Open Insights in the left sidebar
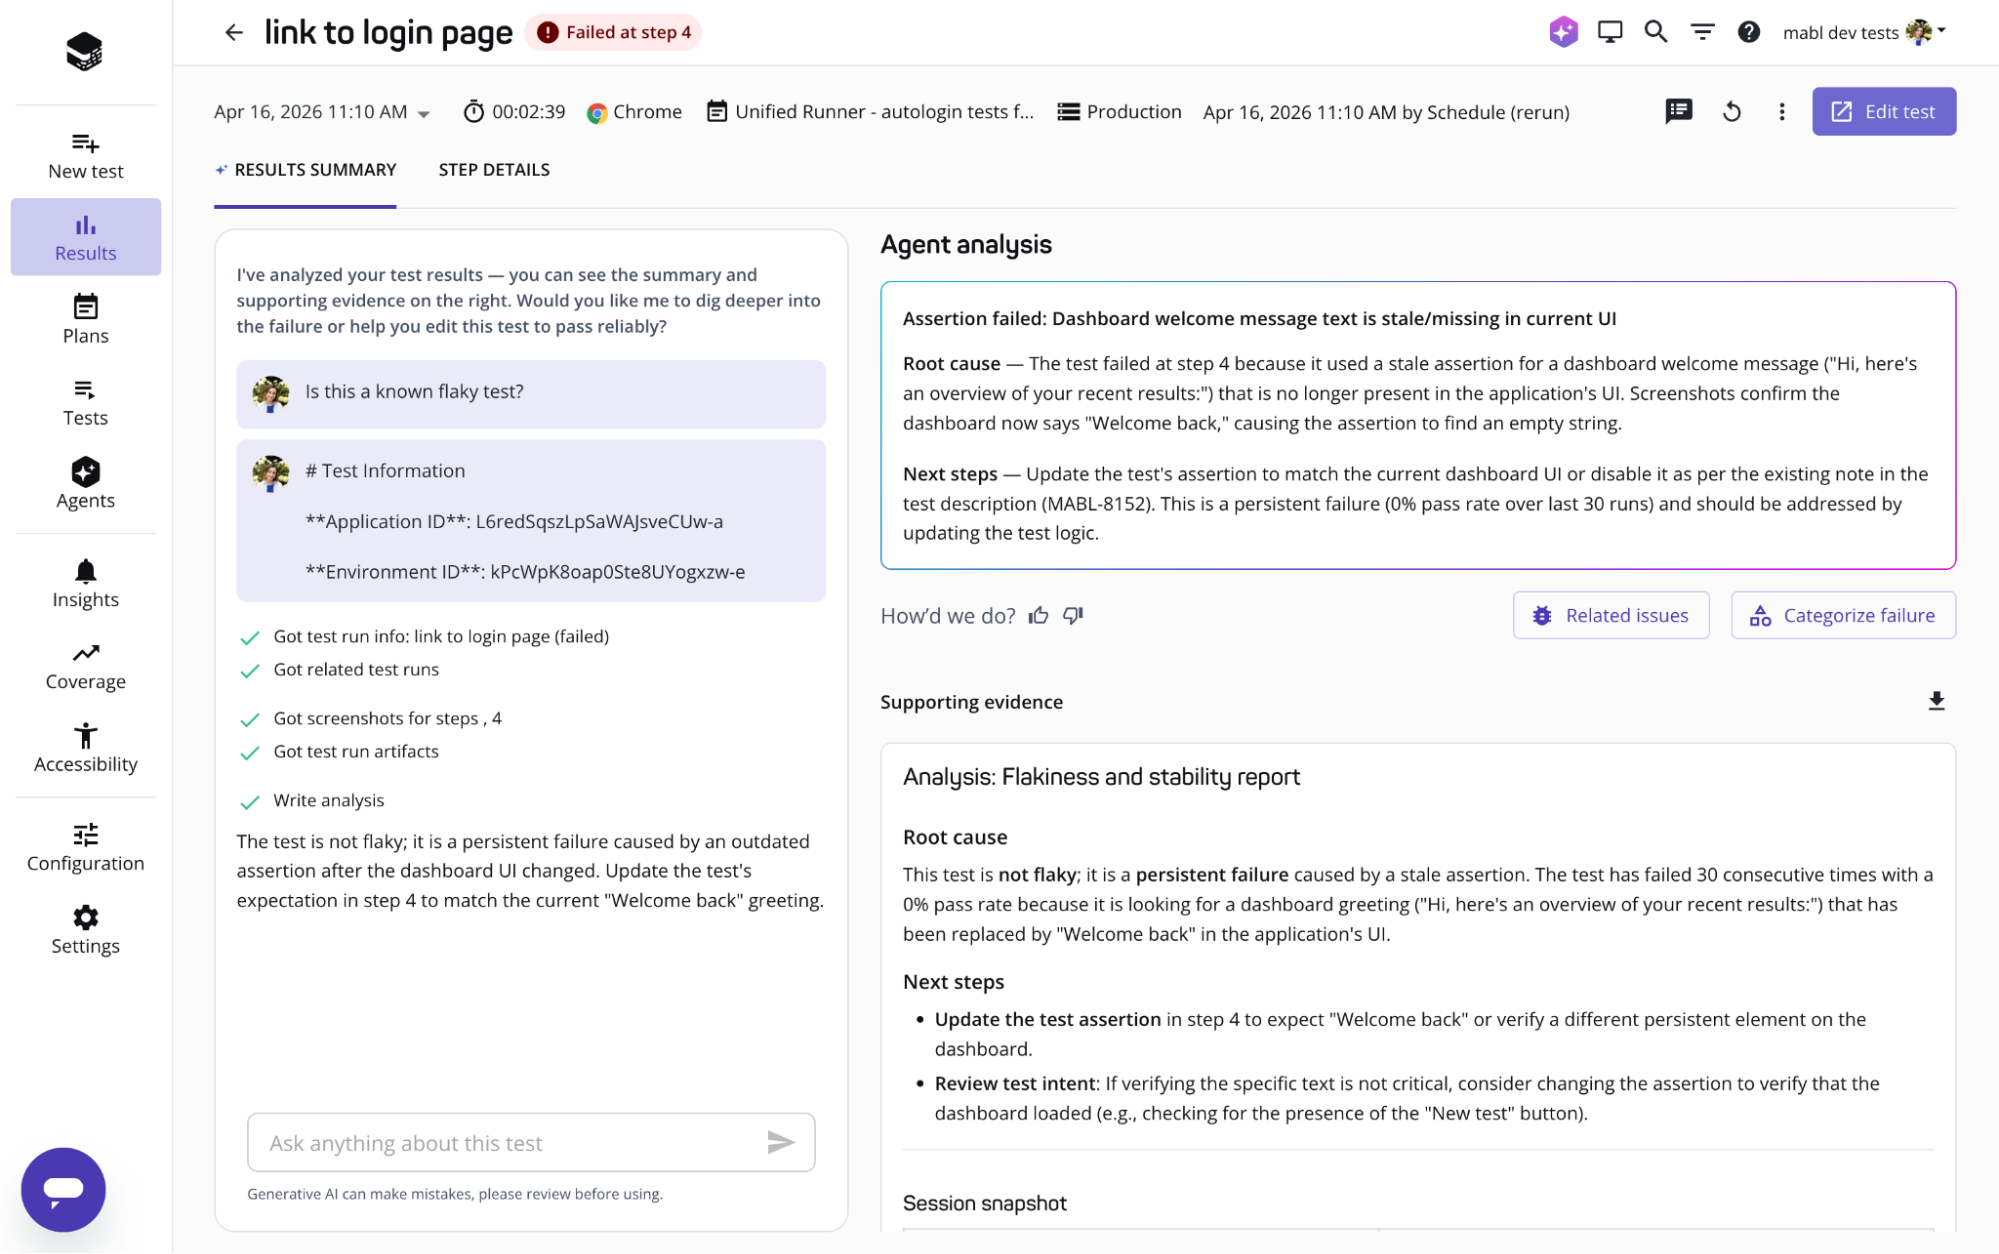The image size is (1999, 1254). tap(86, 584)
